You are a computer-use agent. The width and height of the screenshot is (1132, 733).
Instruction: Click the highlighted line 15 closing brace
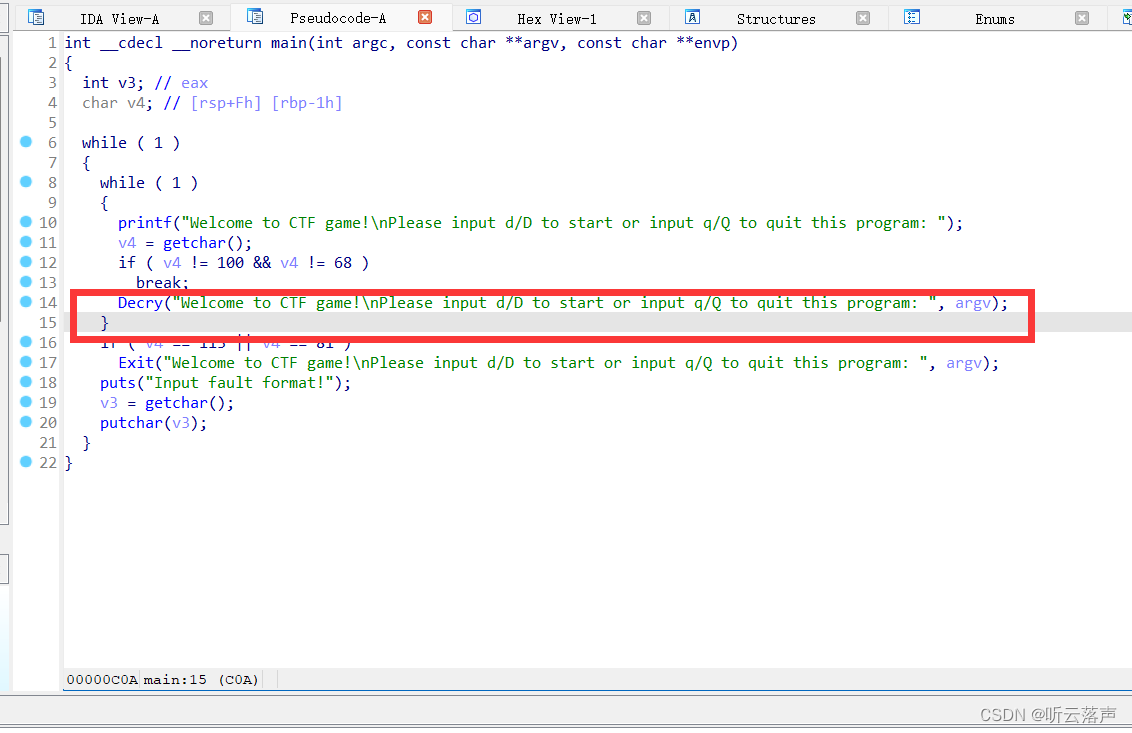click(x=103, y=322)
